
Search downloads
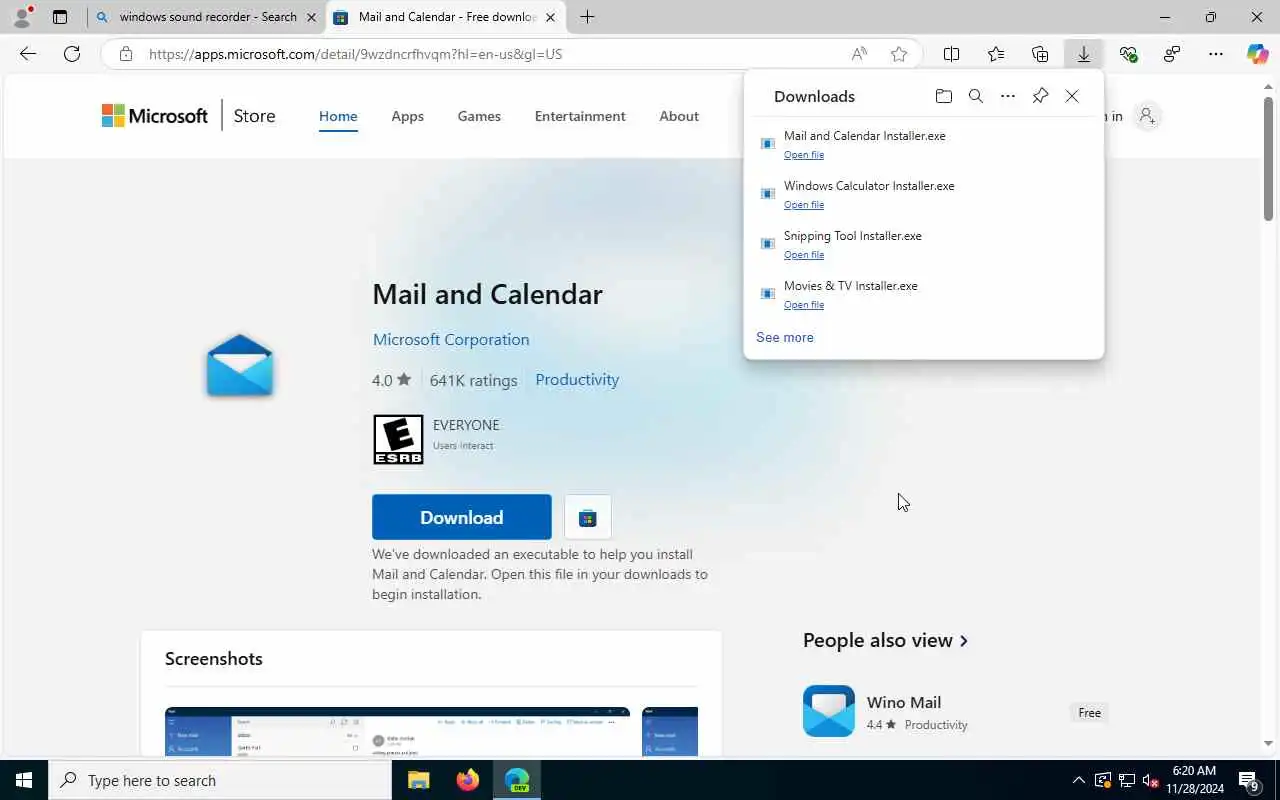click(976, 96)
